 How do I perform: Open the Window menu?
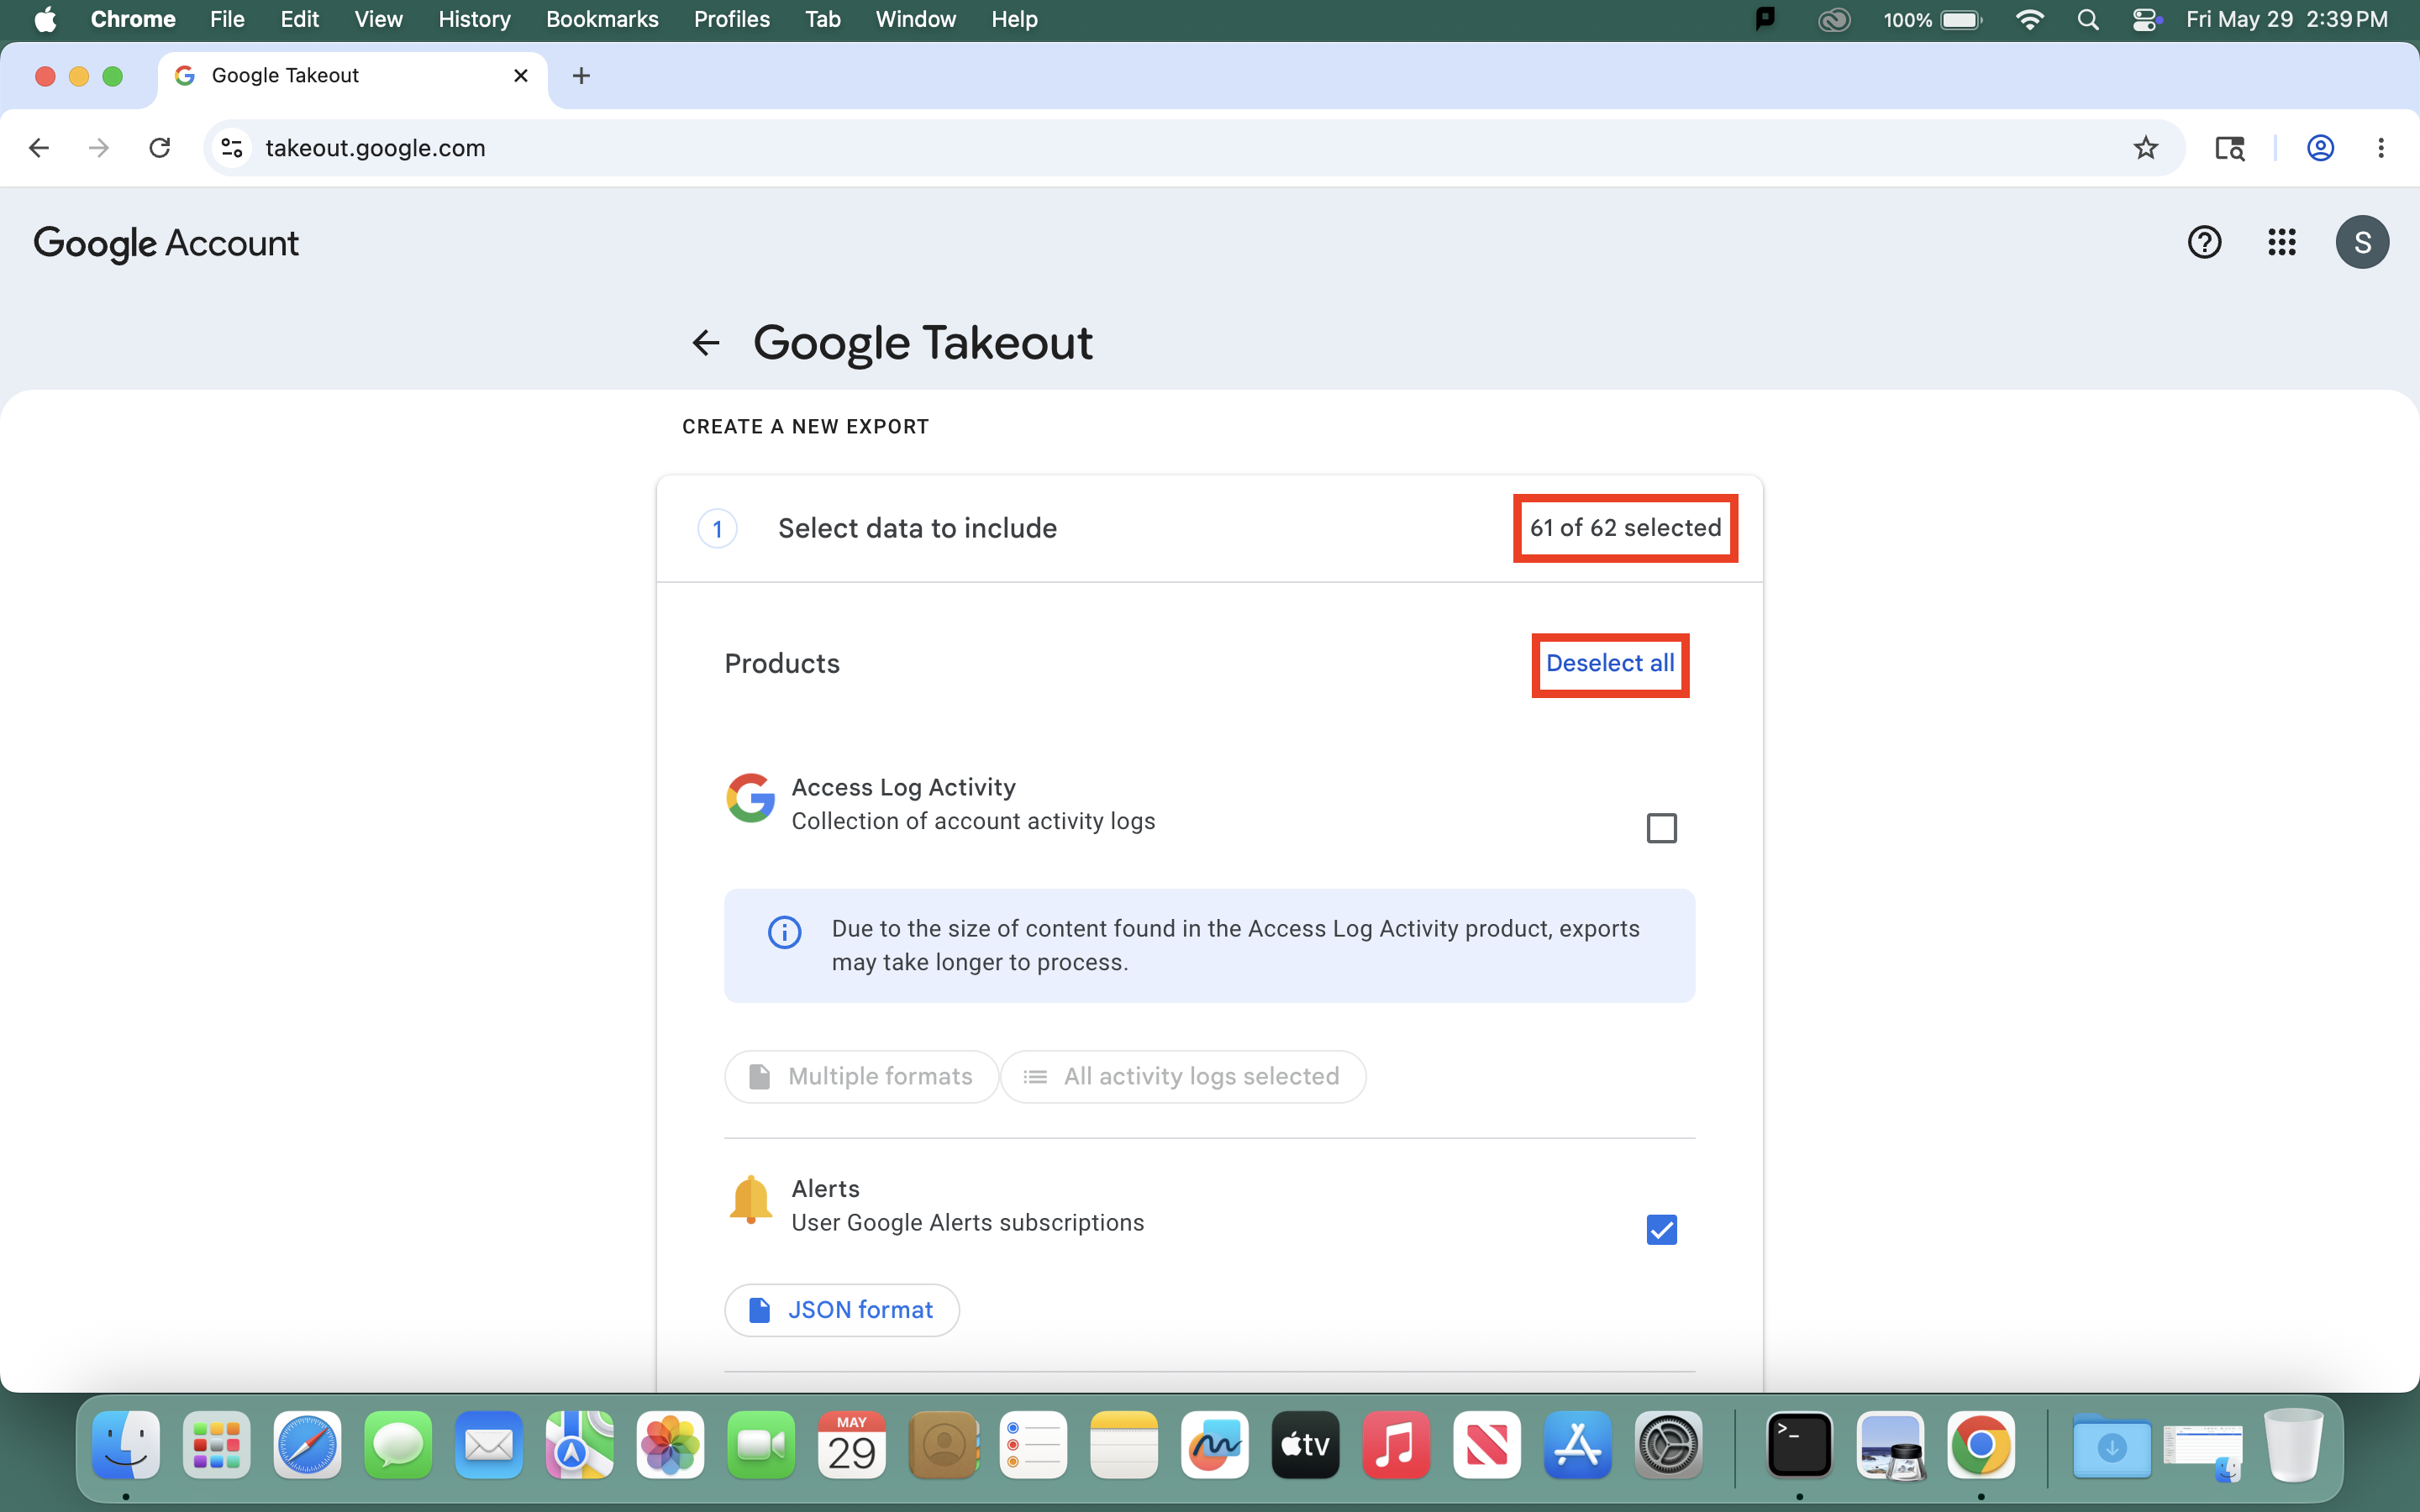pos(915,20)
